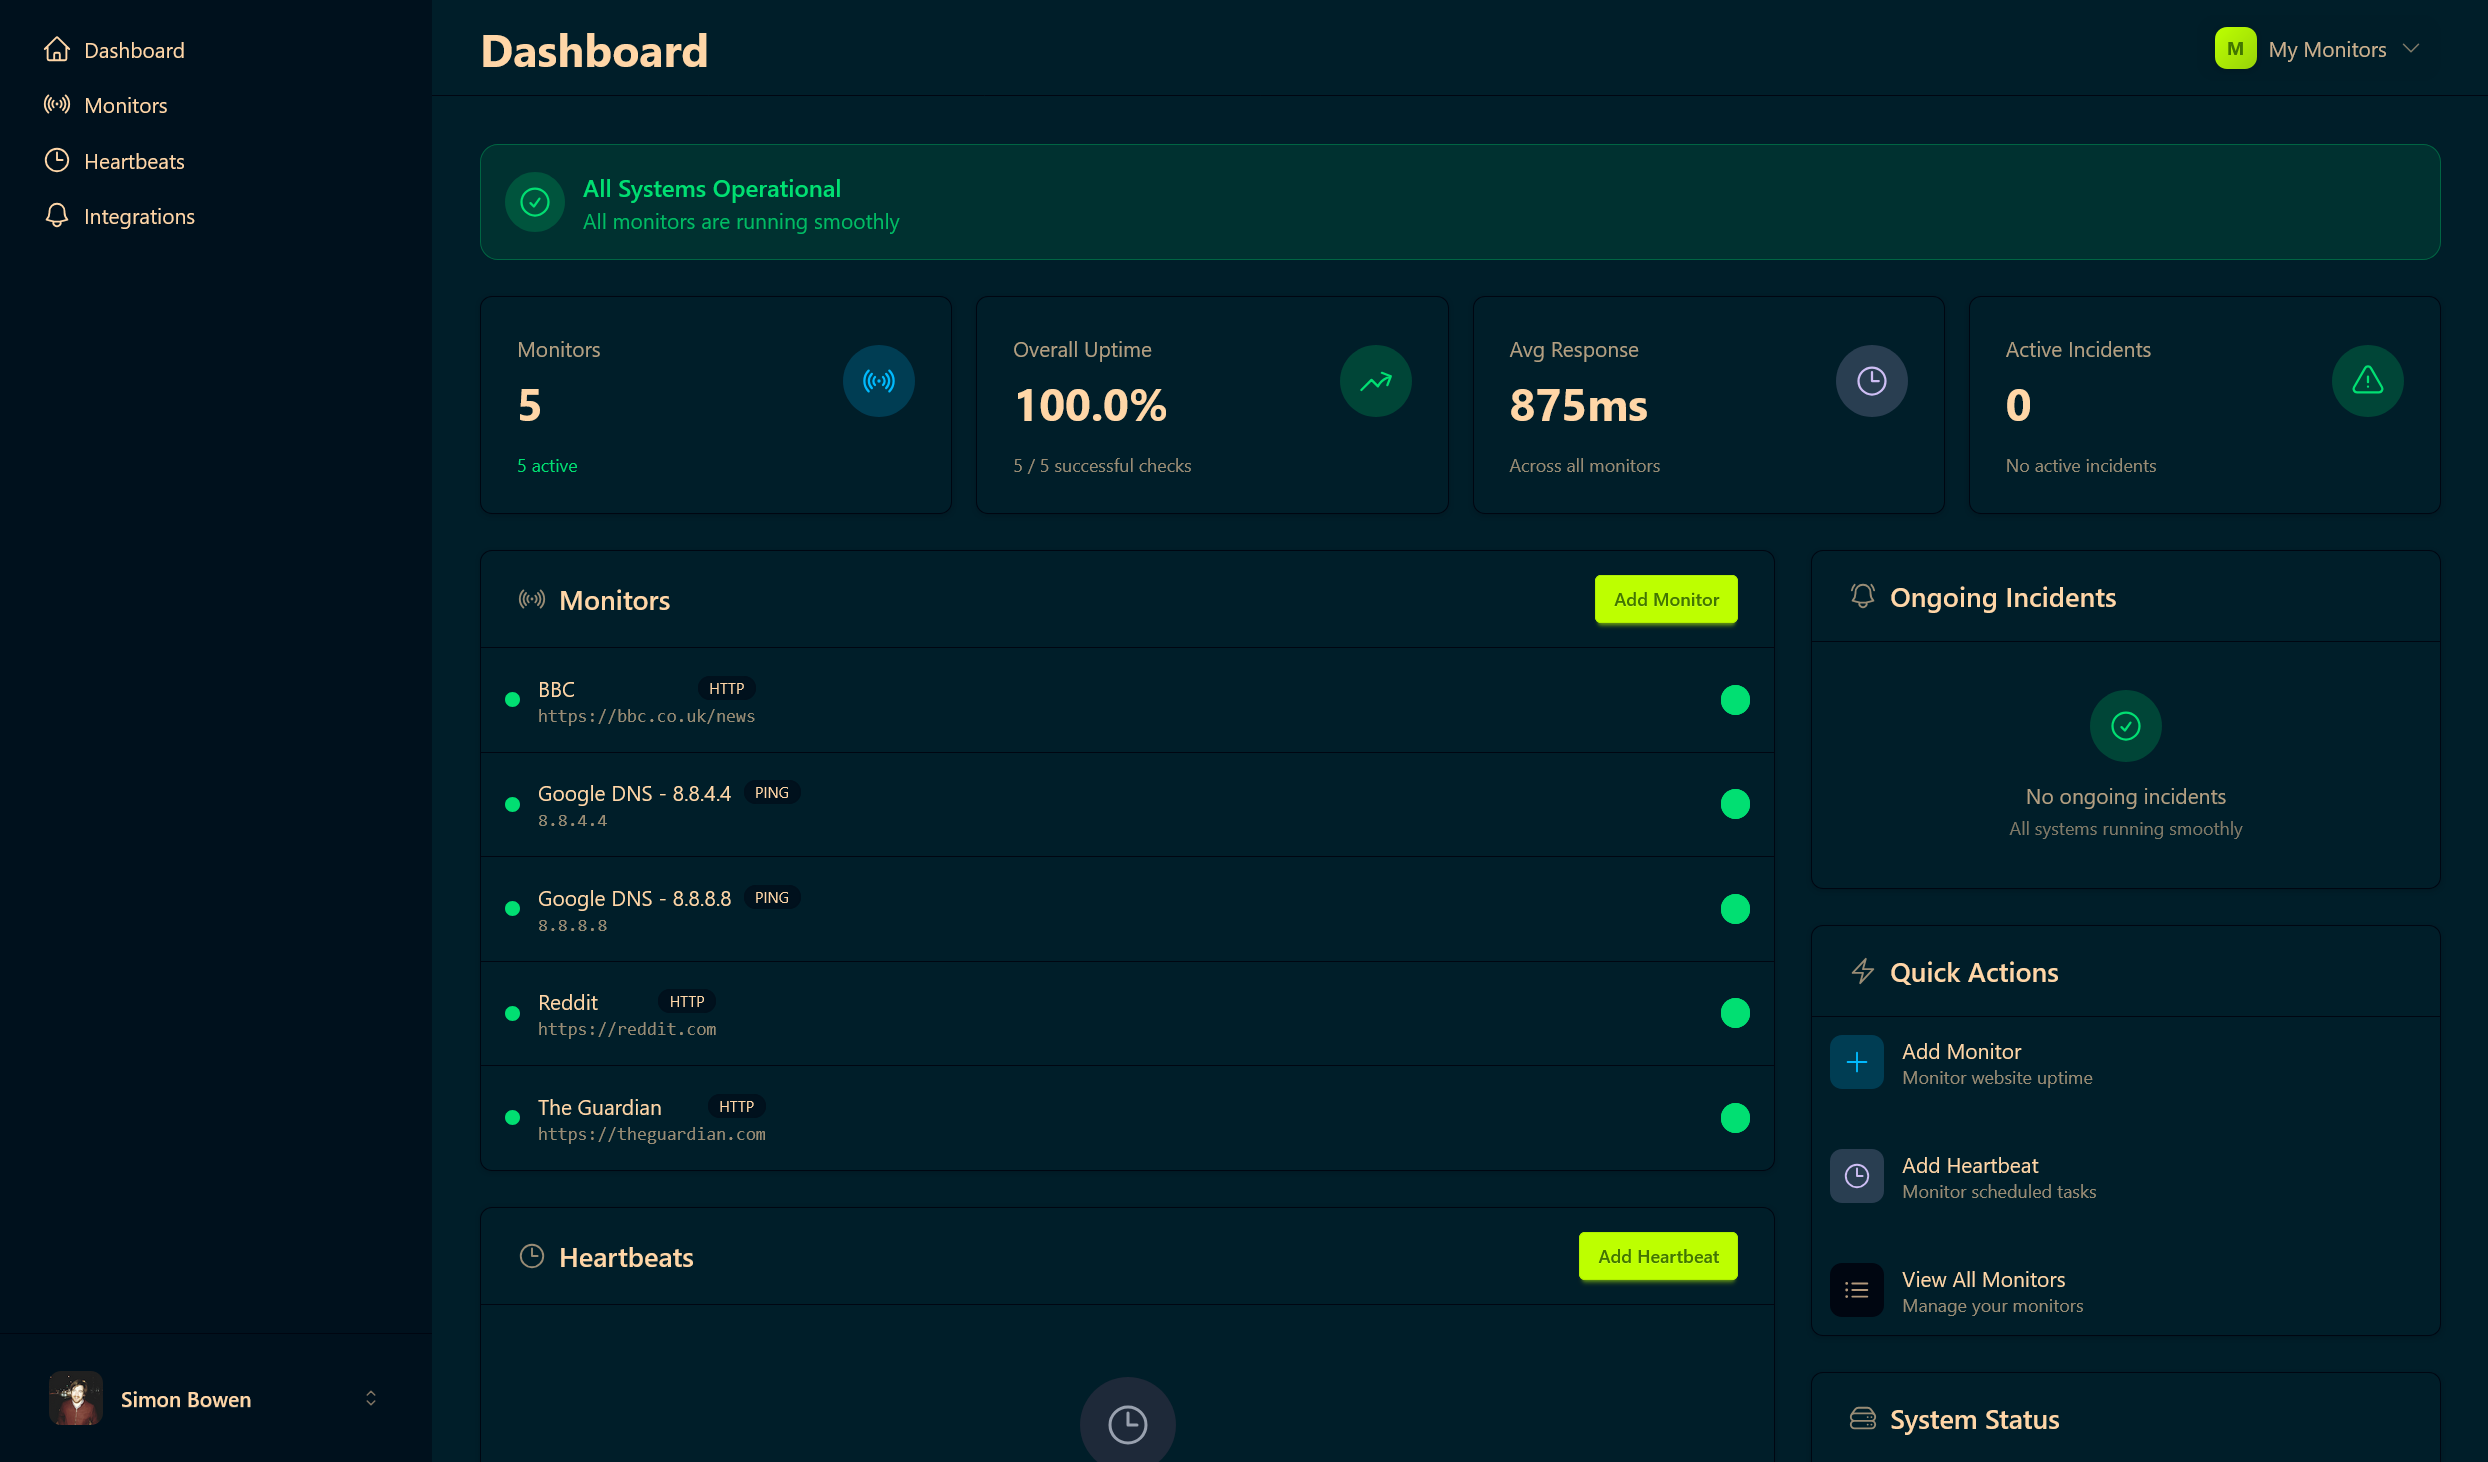Click the green status dot for BBC monitor
Image resolution: width=2488 pixels, height=1462 pixels.
(x=1735, y=700)
